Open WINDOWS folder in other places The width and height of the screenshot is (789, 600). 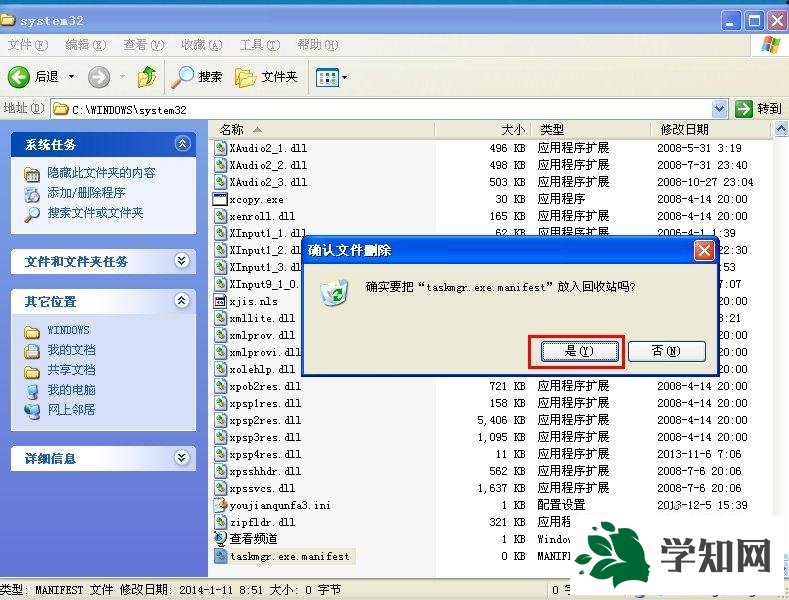(x=68, y=330)
